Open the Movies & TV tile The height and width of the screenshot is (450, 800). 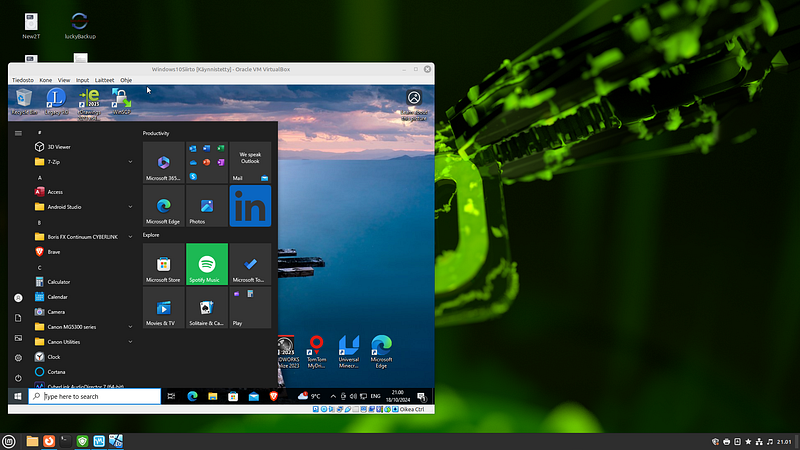coord(163,307)
